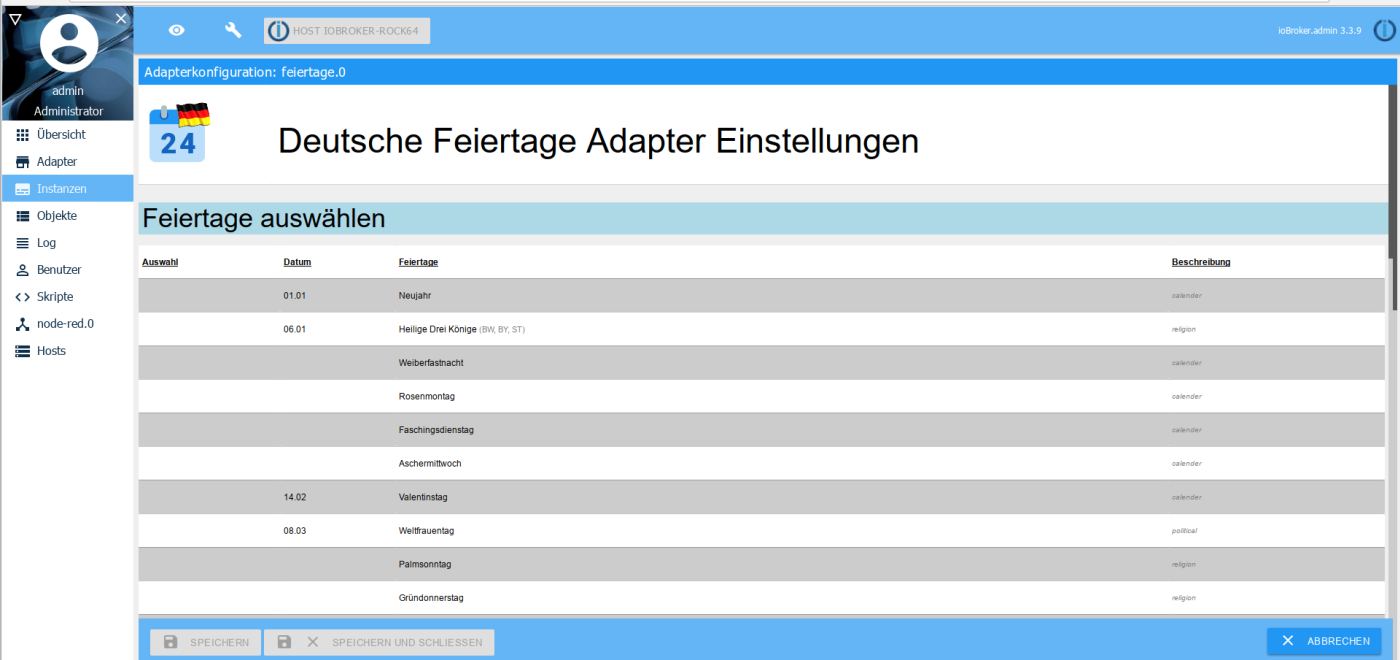Toggle the eye visibility icon in toolbar
Viewport: 1400px width, 660px height.
click(x=176, y=31)
